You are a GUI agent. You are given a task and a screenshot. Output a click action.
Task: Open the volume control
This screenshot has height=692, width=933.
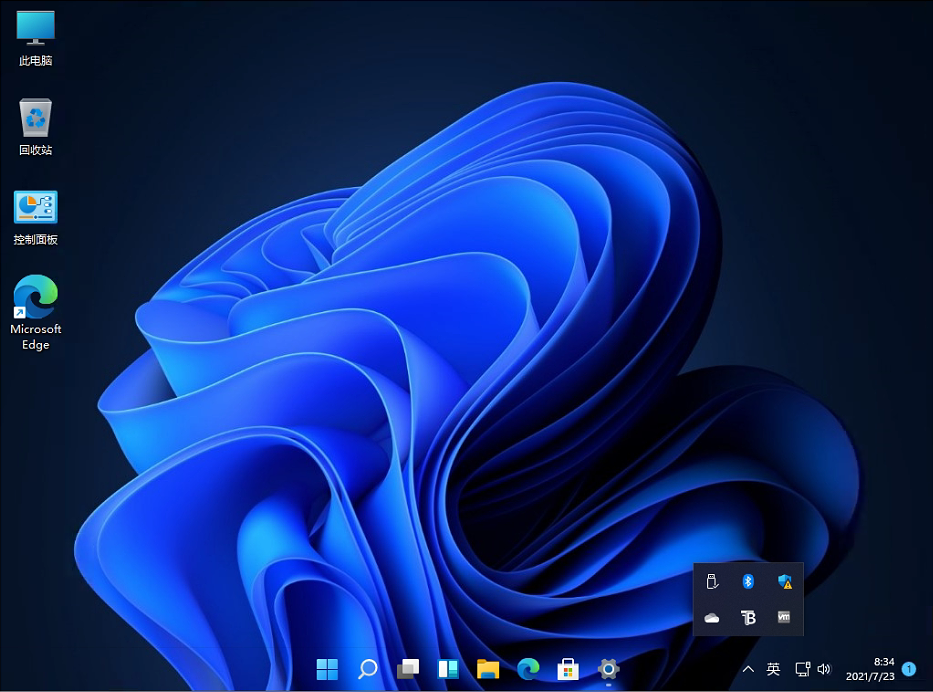[x=824, y=670]
